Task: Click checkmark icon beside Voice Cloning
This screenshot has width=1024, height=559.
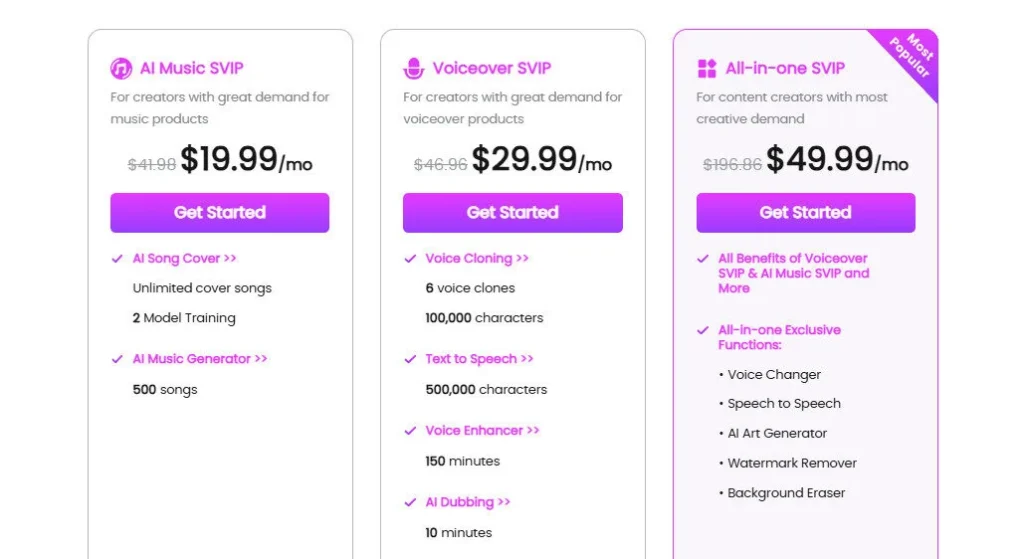Action: [410, 259]
